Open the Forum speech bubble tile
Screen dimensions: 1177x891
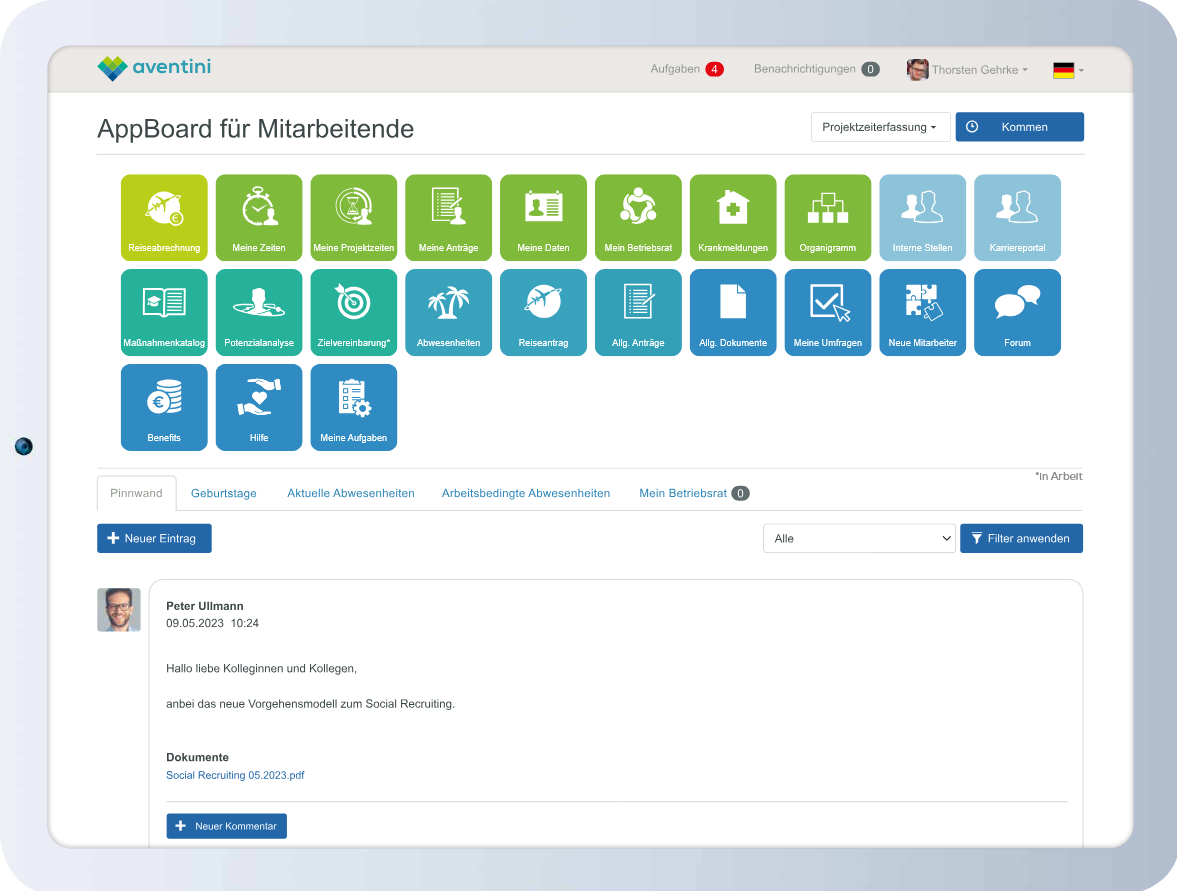click(x=1017, y=312)
